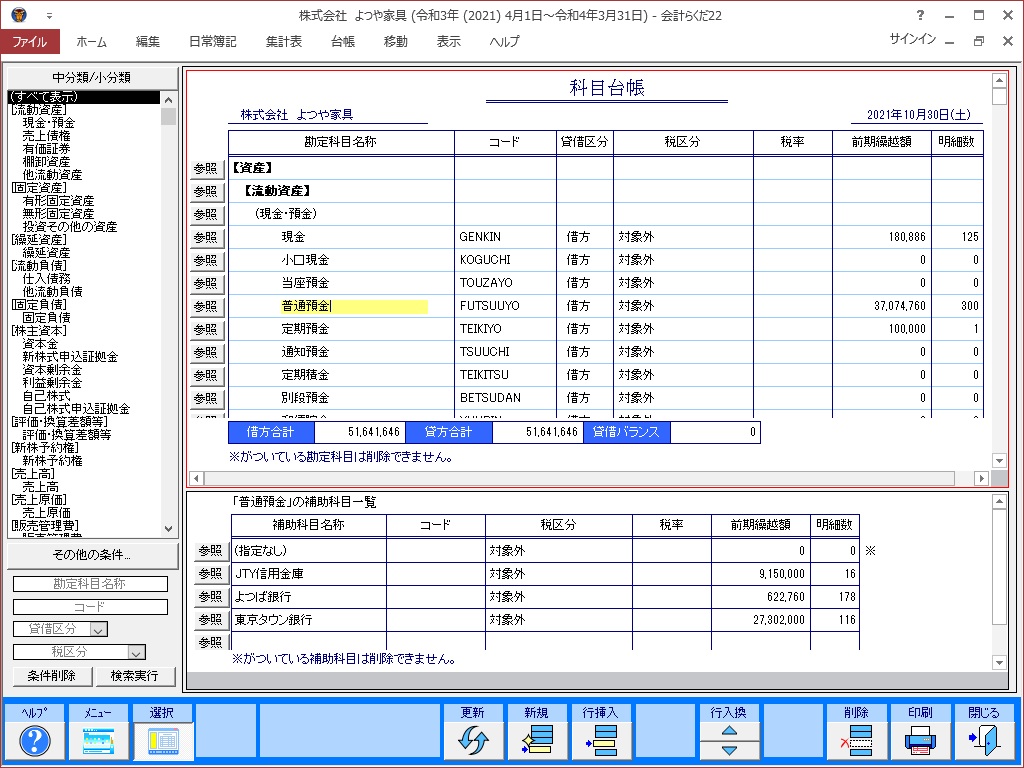Click the title bar help question mark

(x=920, y=15)
